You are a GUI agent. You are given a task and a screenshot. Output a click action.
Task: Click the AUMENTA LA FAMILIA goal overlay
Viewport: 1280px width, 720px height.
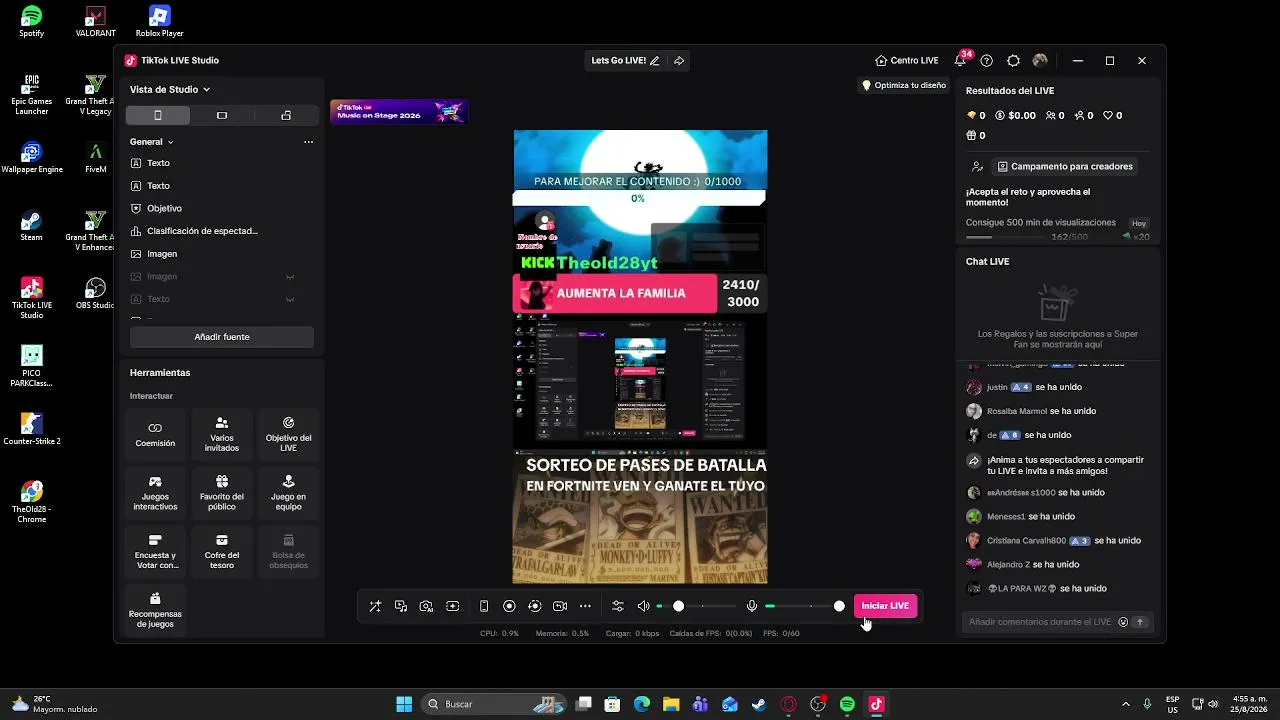[640, 294]
